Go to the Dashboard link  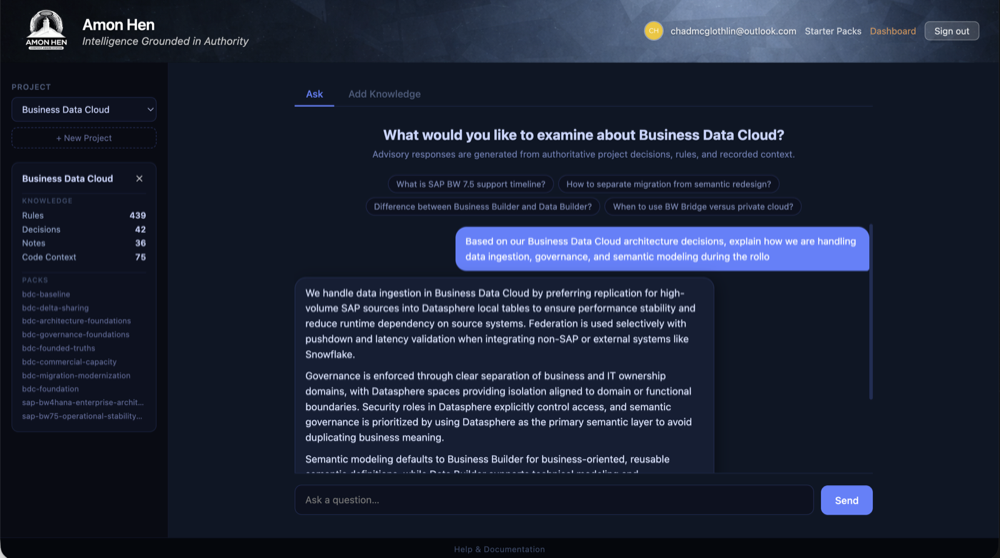[x=892, y=31]
